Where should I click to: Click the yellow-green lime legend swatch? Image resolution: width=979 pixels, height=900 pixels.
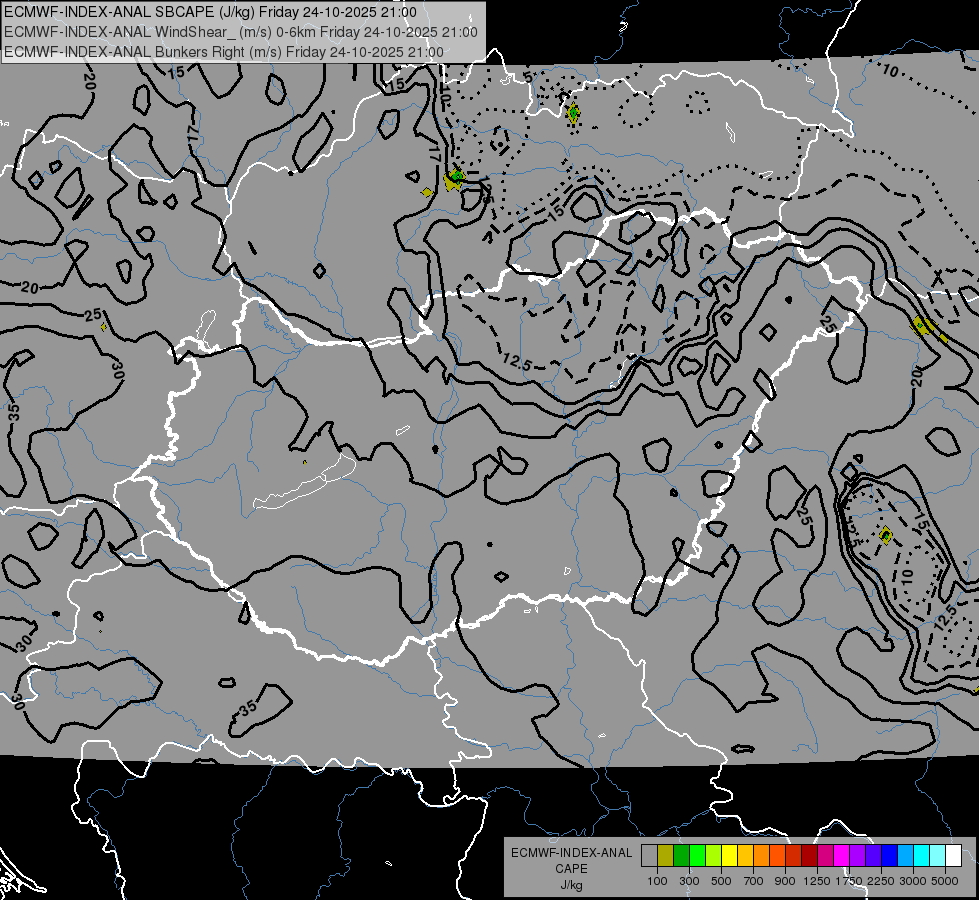click(713, 856)
